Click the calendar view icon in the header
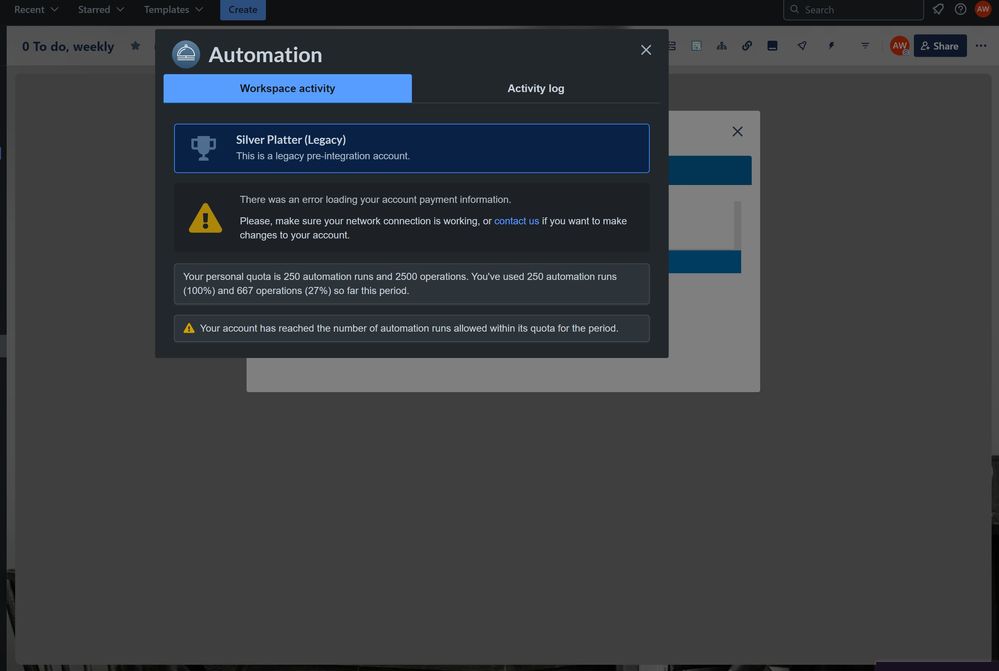The width and height of the screenshot is (999, 671). coord(696,44)
